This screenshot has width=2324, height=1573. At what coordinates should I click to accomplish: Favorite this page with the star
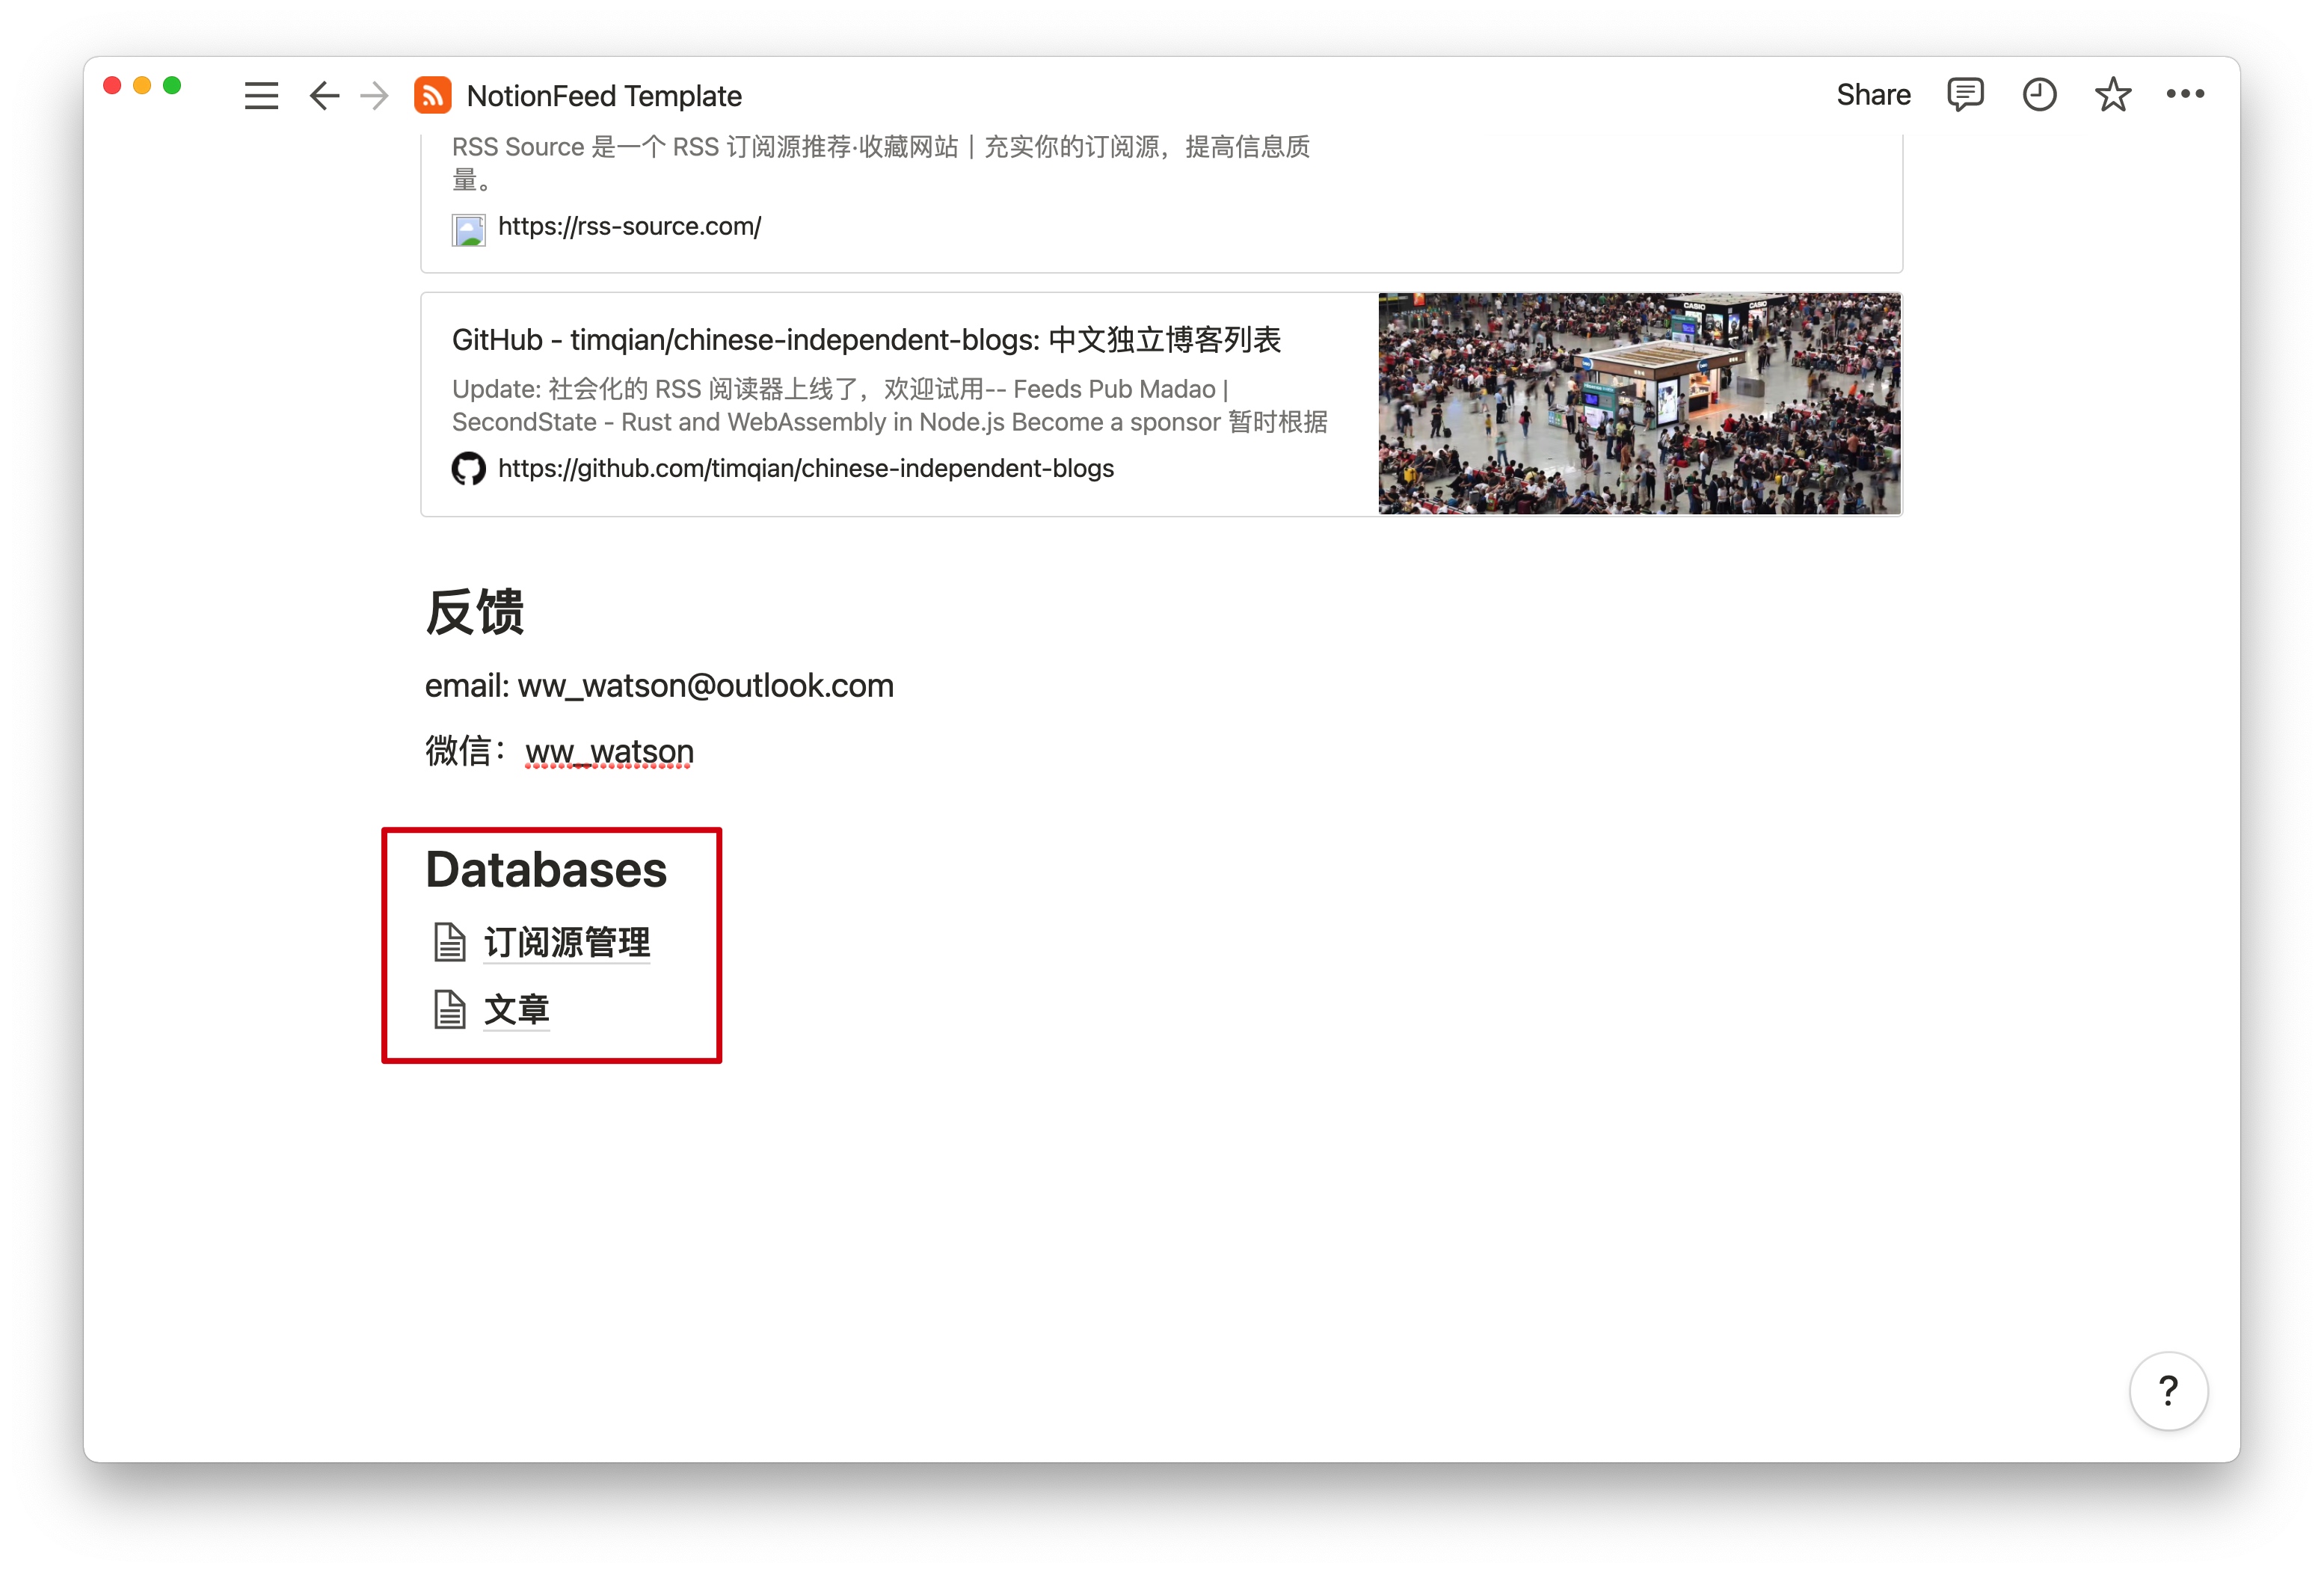tap(2112, 95)
